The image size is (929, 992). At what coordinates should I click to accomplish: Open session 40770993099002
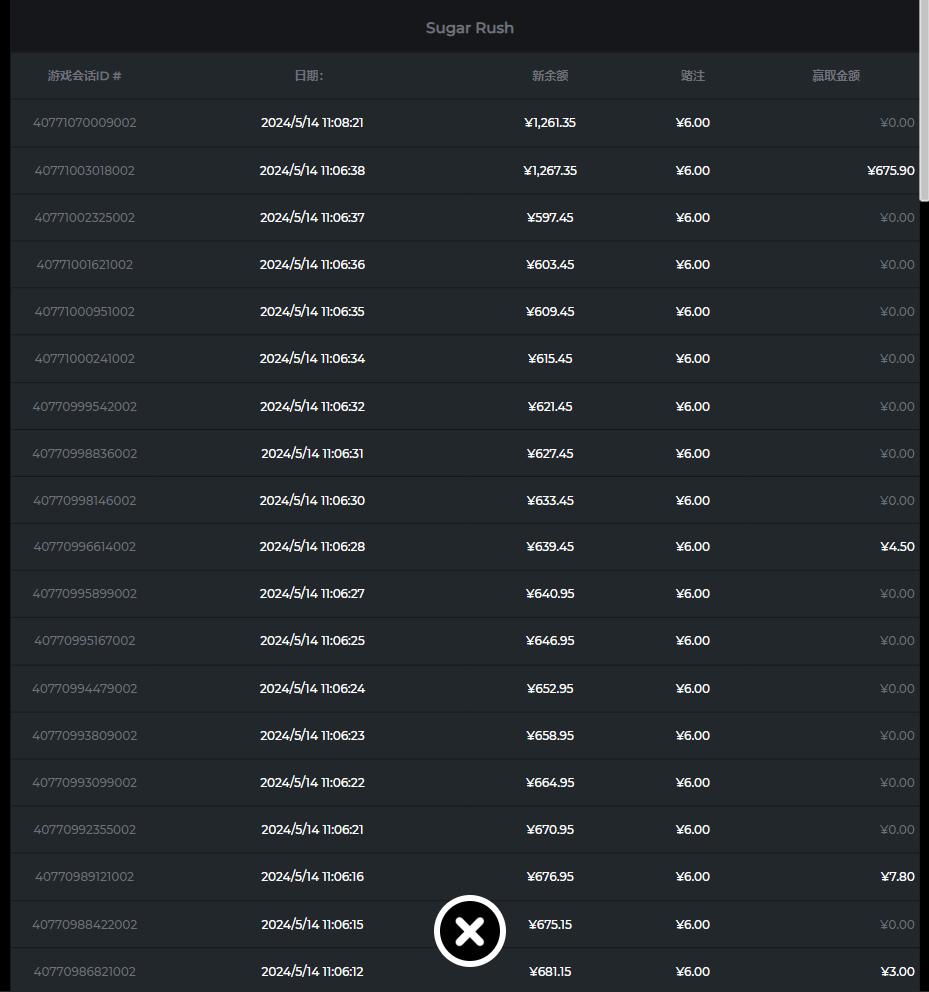pyautogui.click(x=85, y=783)
